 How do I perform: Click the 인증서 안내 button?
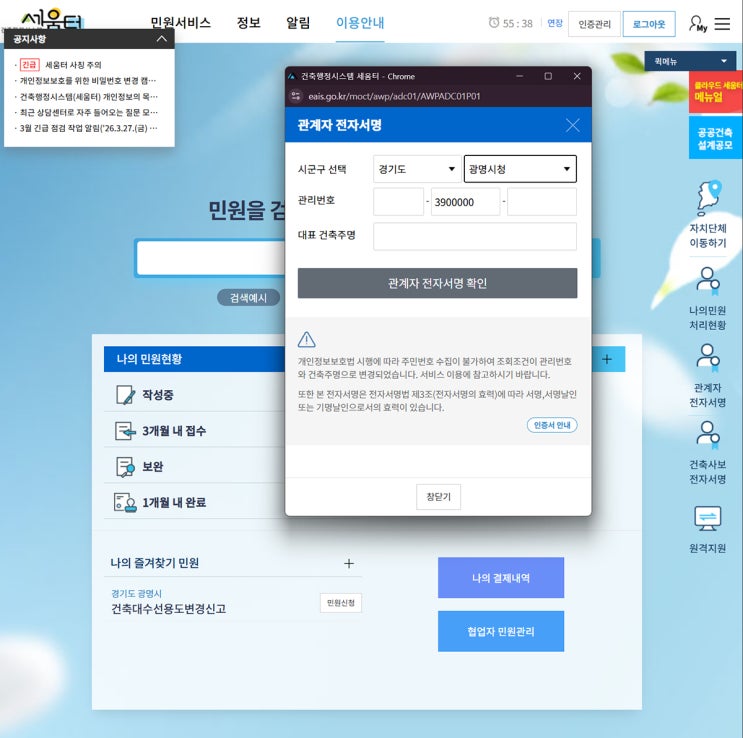552,425
